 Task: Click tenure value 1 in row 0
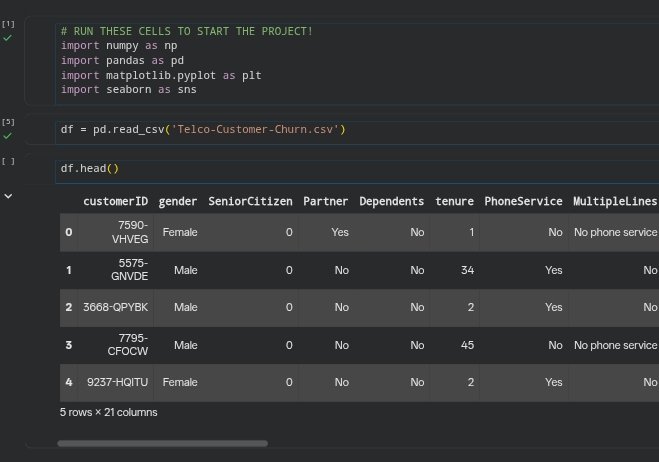point(472,232)
